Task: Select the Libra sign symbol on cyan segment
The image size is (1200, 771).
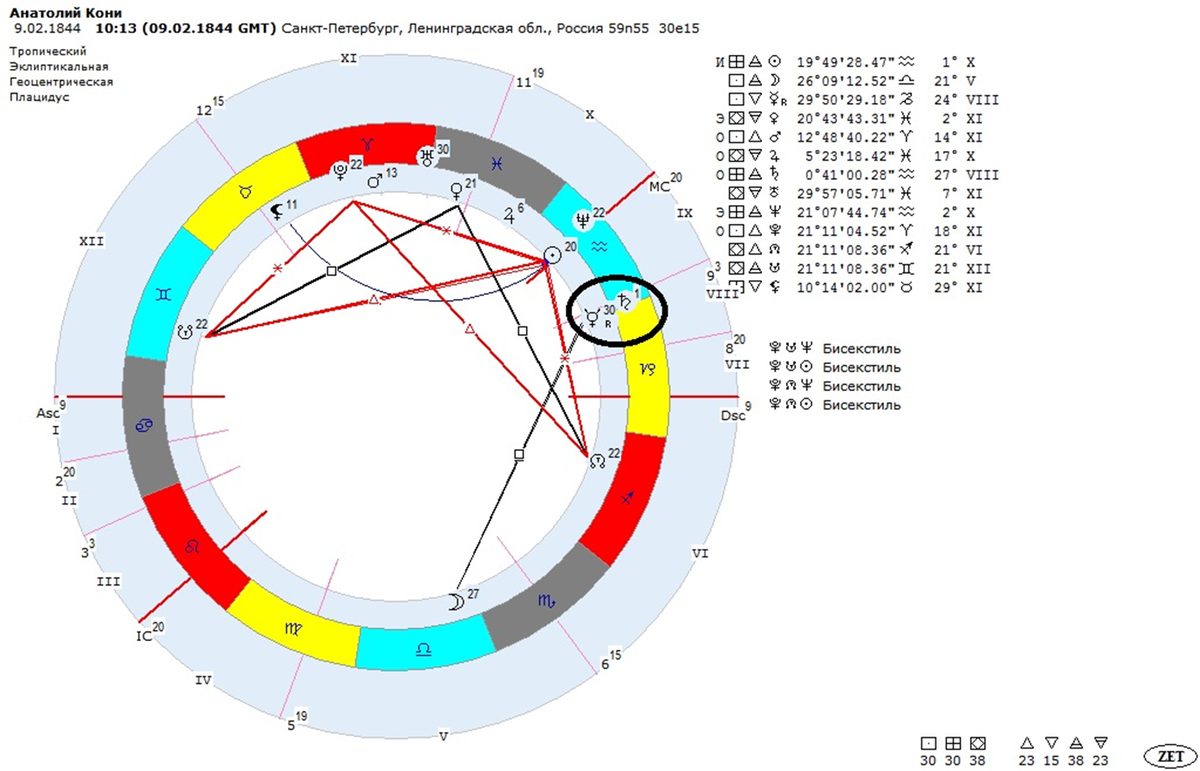Action: pyautogui.click(x=424, y=649)
